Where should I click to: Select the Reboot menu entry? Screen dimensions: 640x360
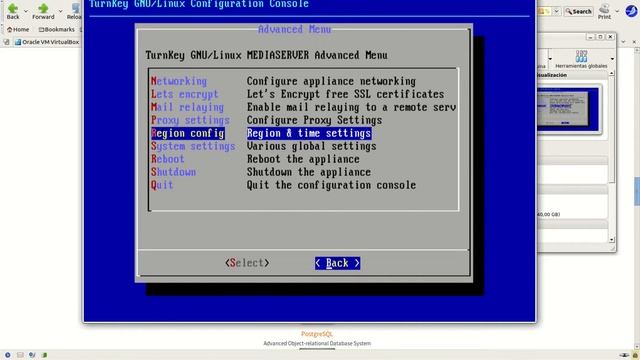tap(168, 159)
